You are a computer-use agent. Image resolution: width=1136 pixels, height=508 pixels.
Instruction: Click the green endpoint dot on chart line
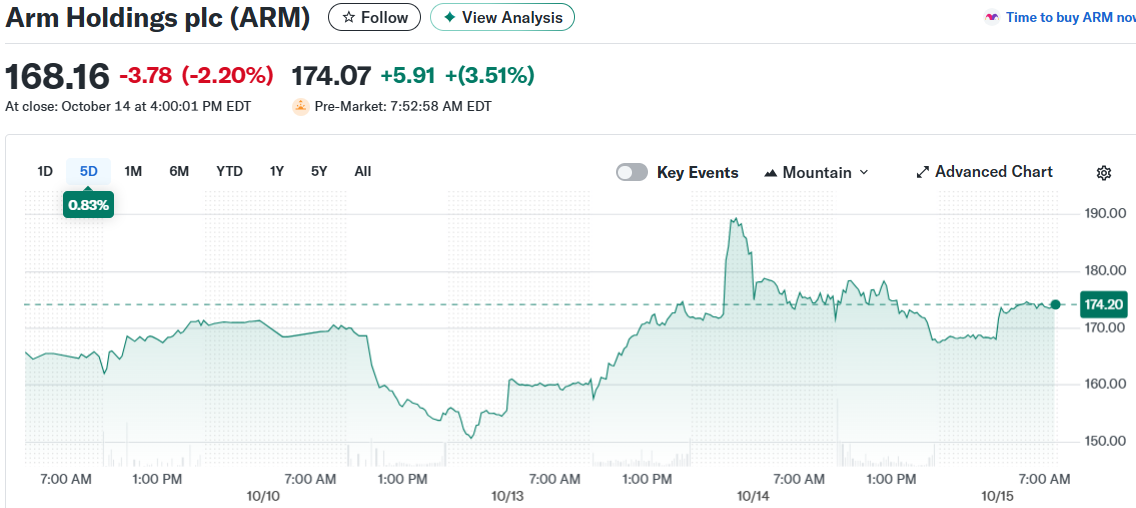(1055, 304)
